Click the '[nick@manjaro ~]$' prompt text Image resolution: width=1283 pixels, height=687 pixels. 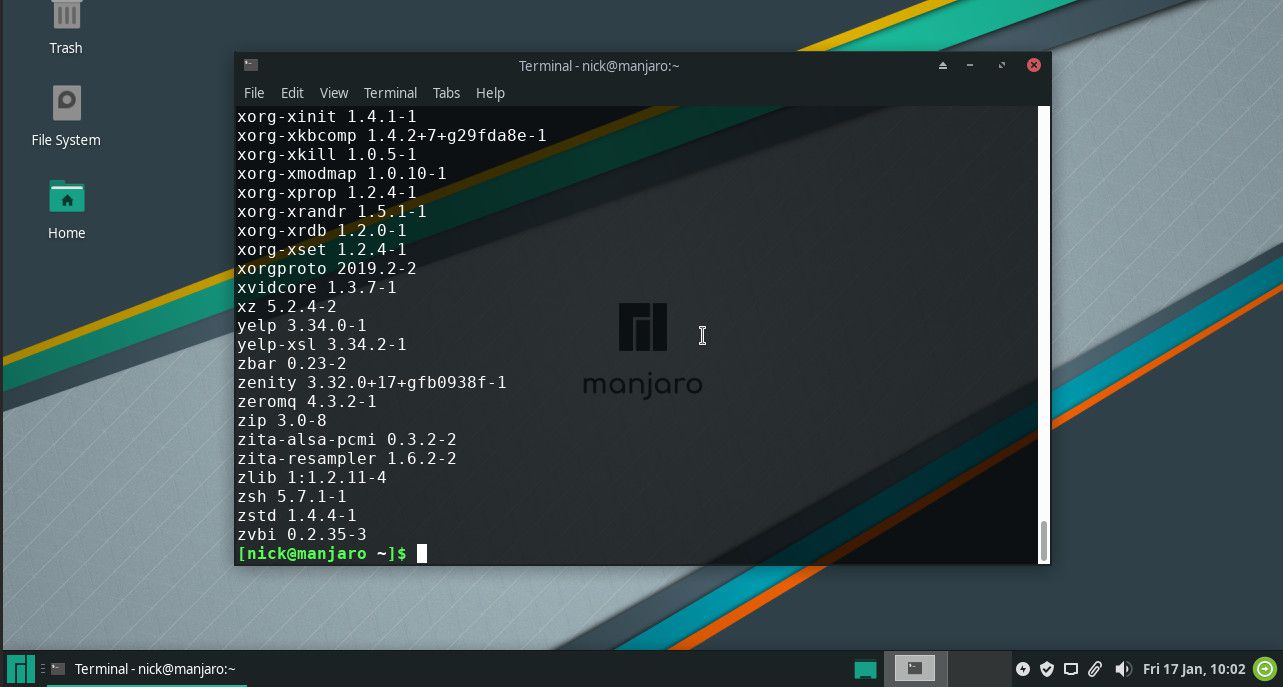point(322,554)
